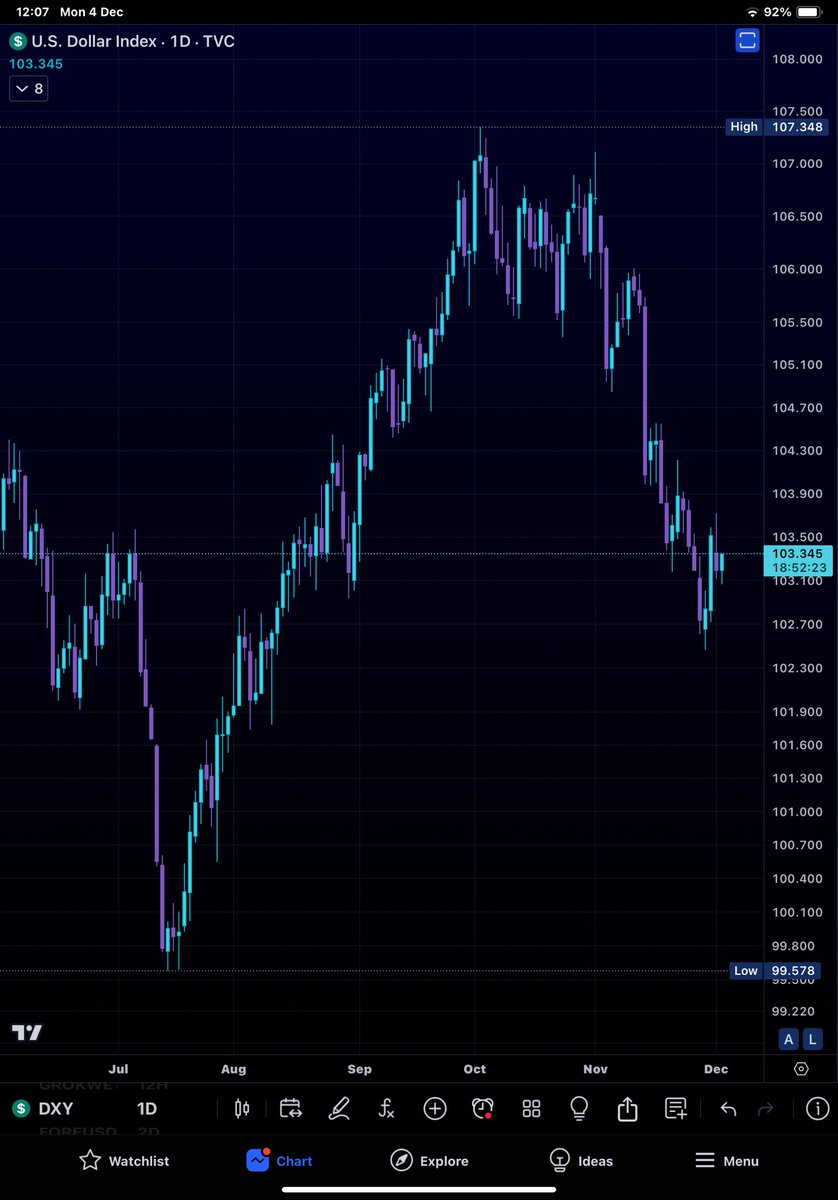
Task: Tap the plus add icon in the toolbar
Action: coord(435,1108)
